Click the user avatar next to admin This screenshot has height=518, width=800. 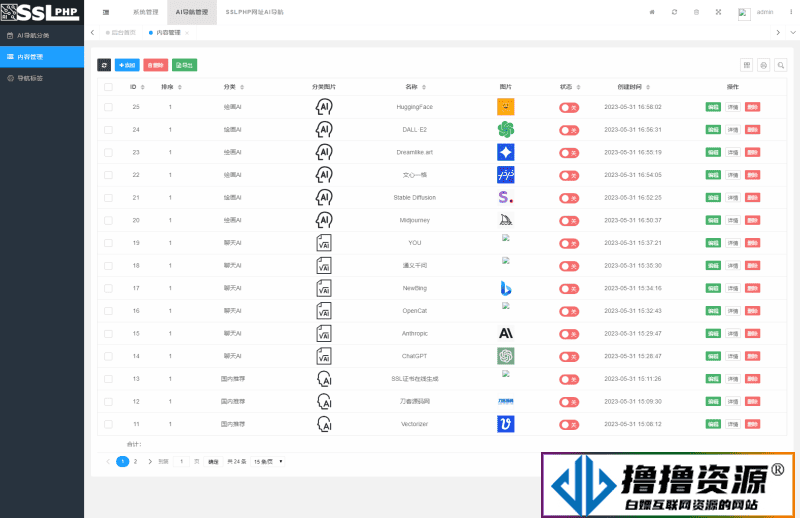coord(744,14)
